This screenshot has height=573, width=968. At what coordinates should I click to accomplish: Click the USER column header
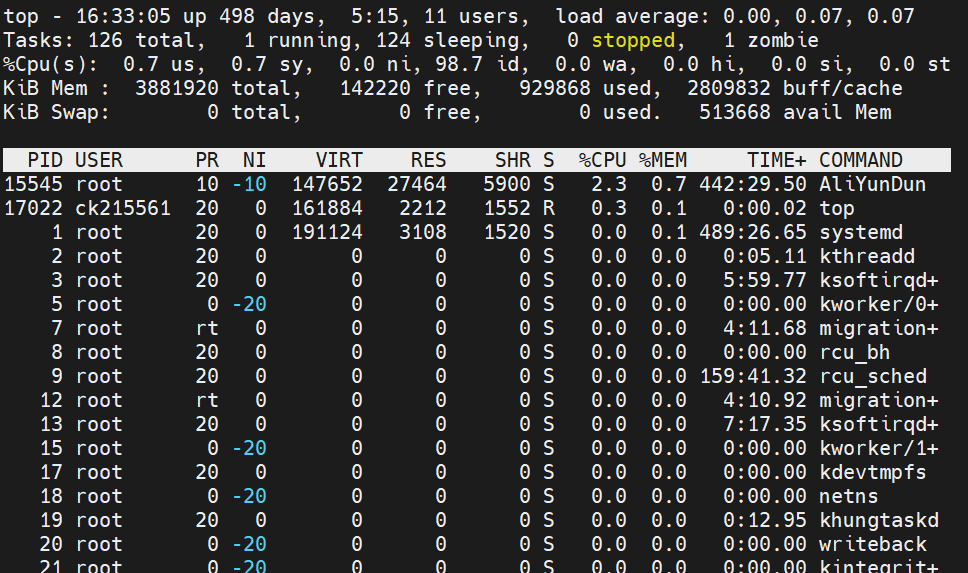tap(99, 160)
